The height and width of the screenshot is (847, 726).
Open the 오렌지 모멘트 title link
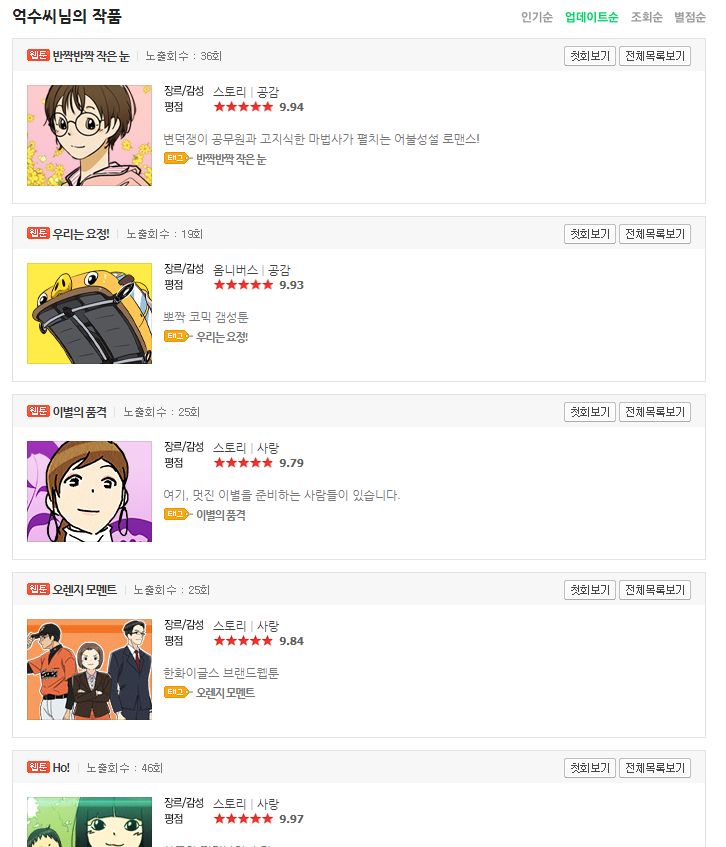85,590
